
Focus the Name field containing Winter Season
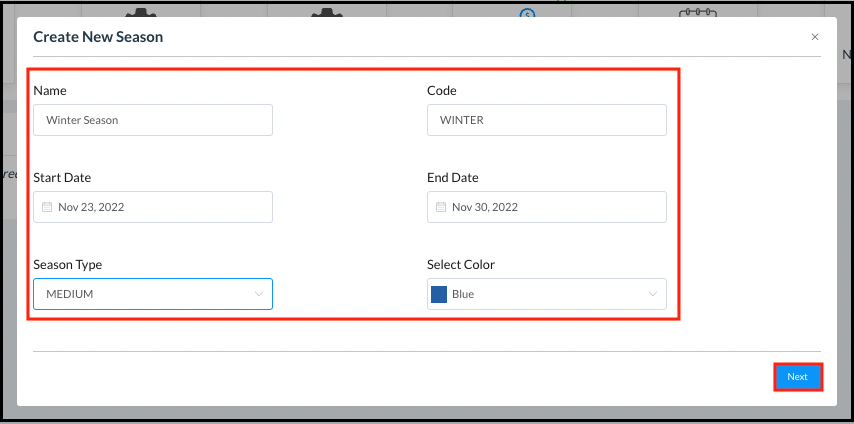point(152,120)
